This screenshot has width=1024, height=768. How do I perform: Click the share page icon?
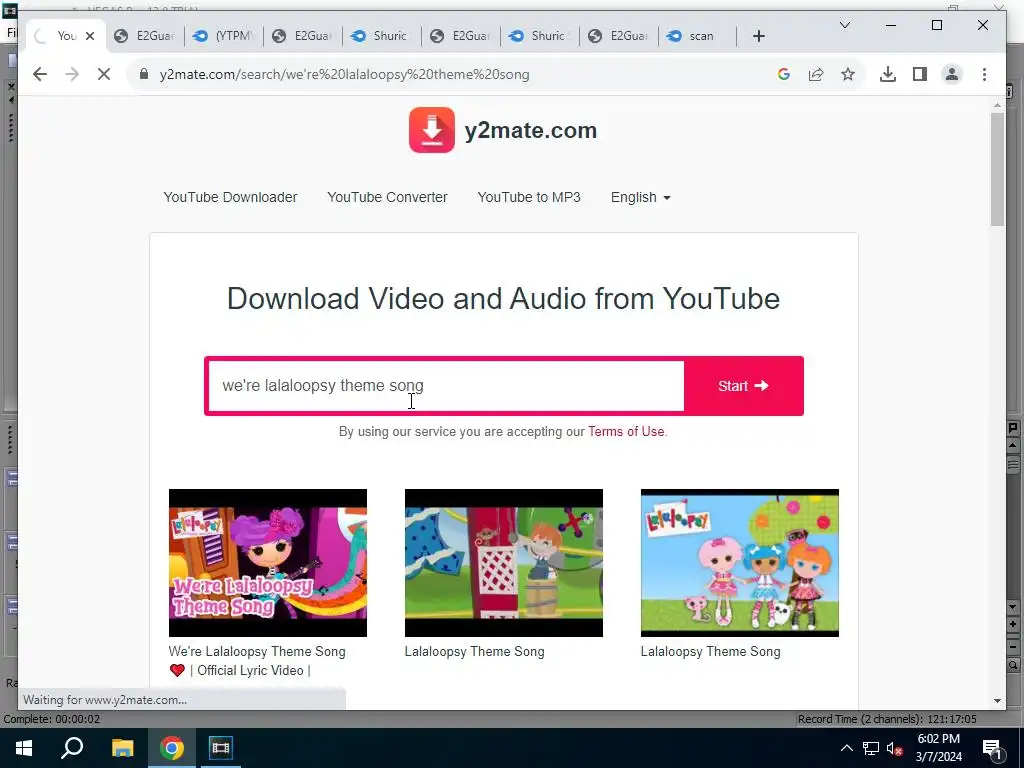coord(816,74)
